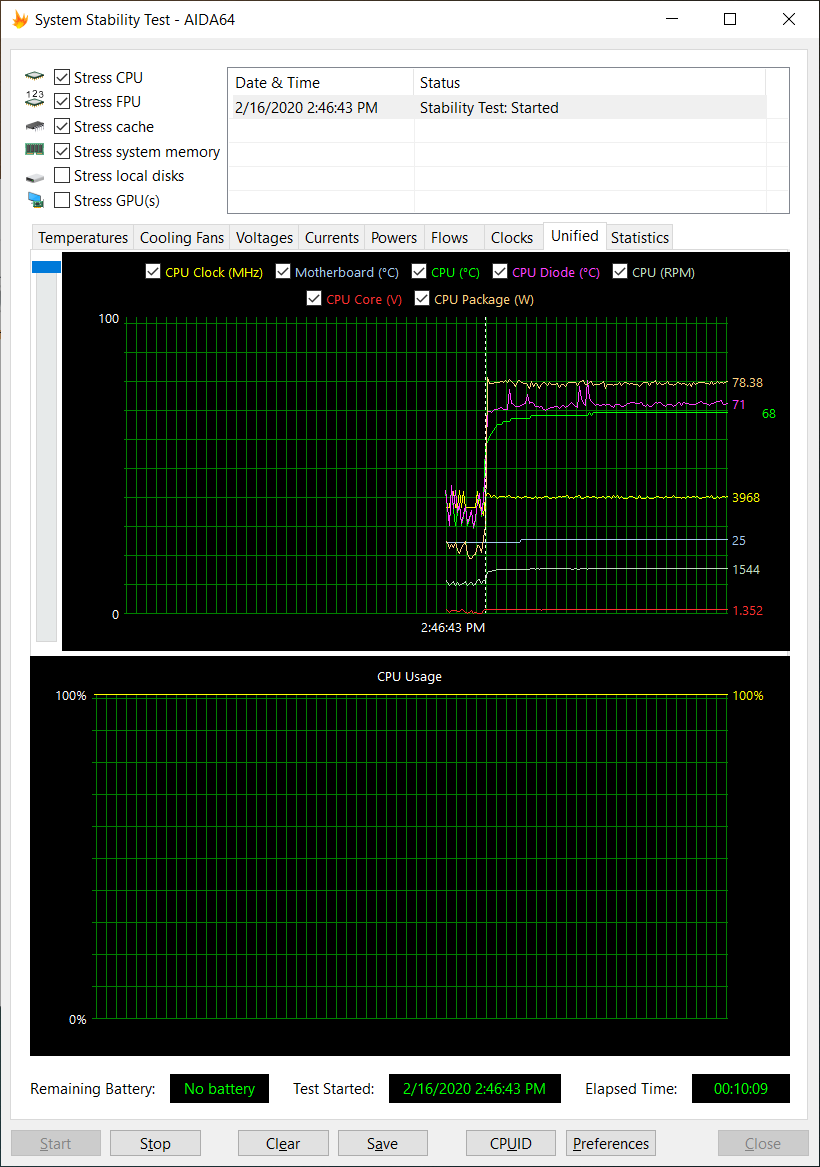Switch to the Voltages tab
This screenshot has height=1167, width=820.
click(264, 237)
